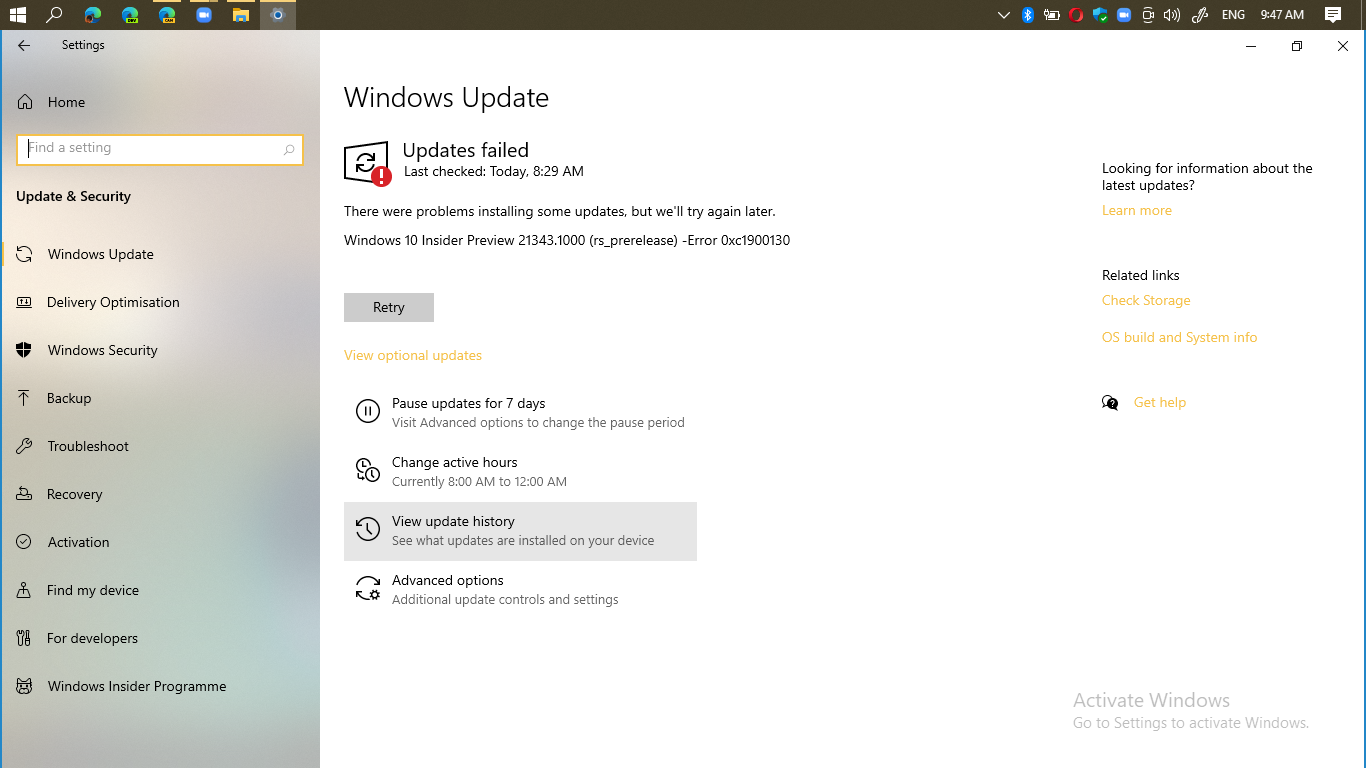This screenshot has height=768, width=1366.
Task: Click the error text 0xc1900130 line
Action: tap(567, 240)
